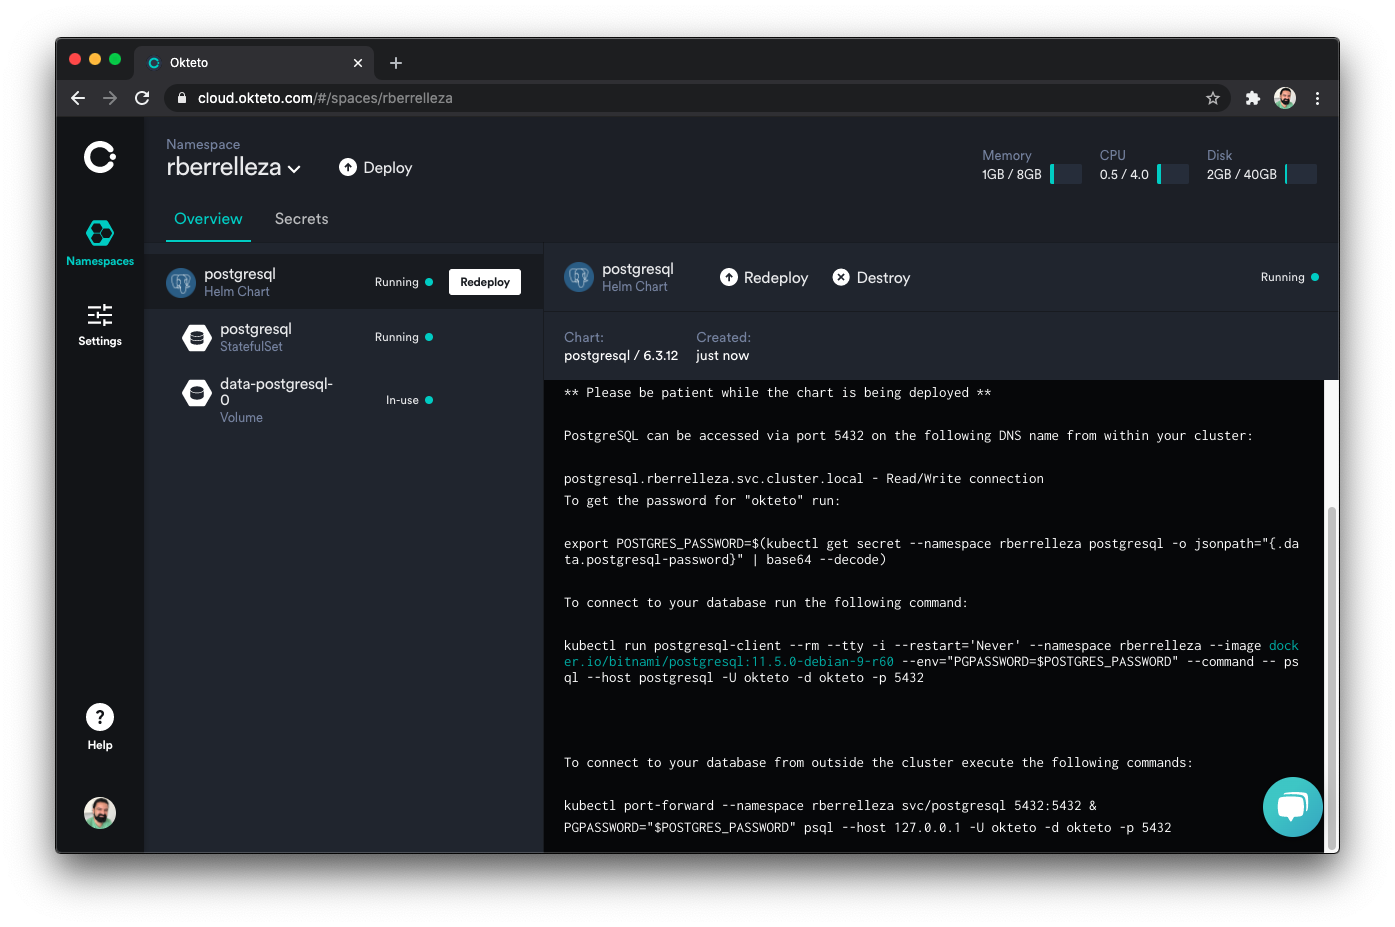The height and width of the screenshot is (927, 1395).
Task: Click Redeploy in the details header
Action: click(764, 278)
